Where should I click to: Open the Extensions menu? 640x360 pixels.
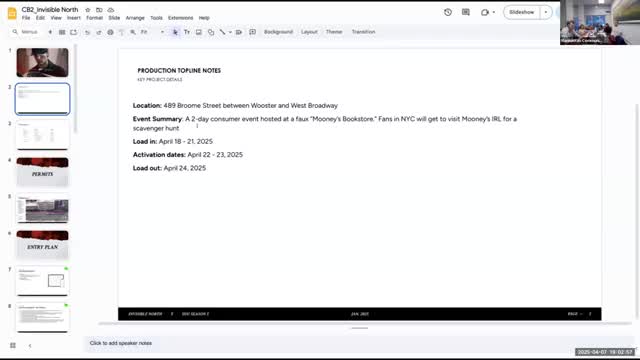point(180,18)
